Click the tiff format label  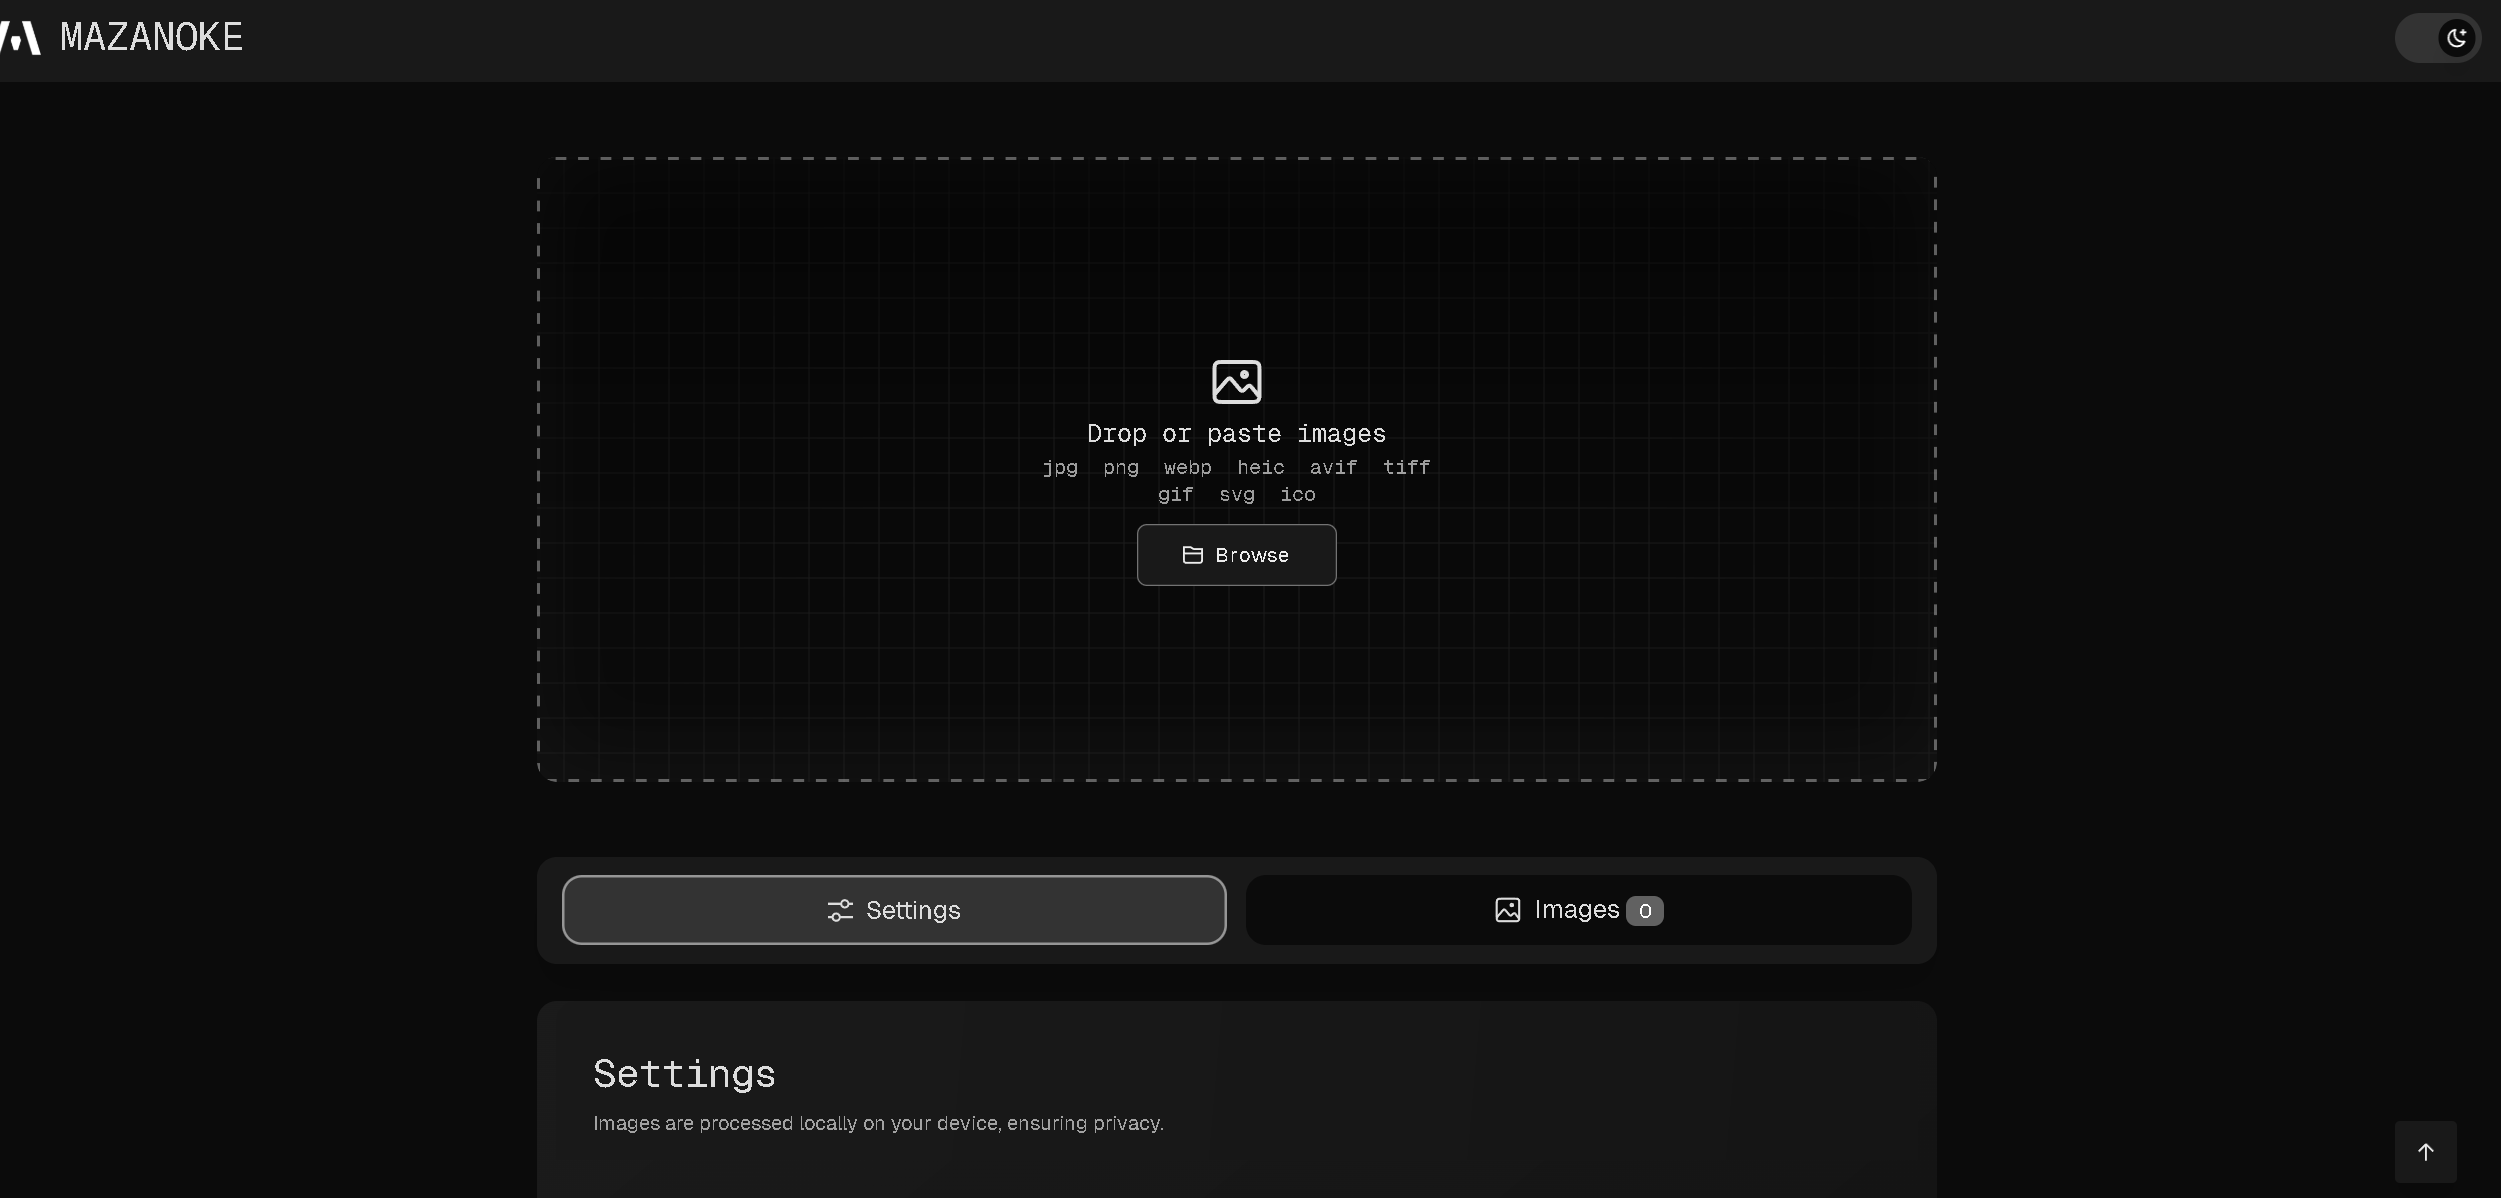[x=1406, y=467]
